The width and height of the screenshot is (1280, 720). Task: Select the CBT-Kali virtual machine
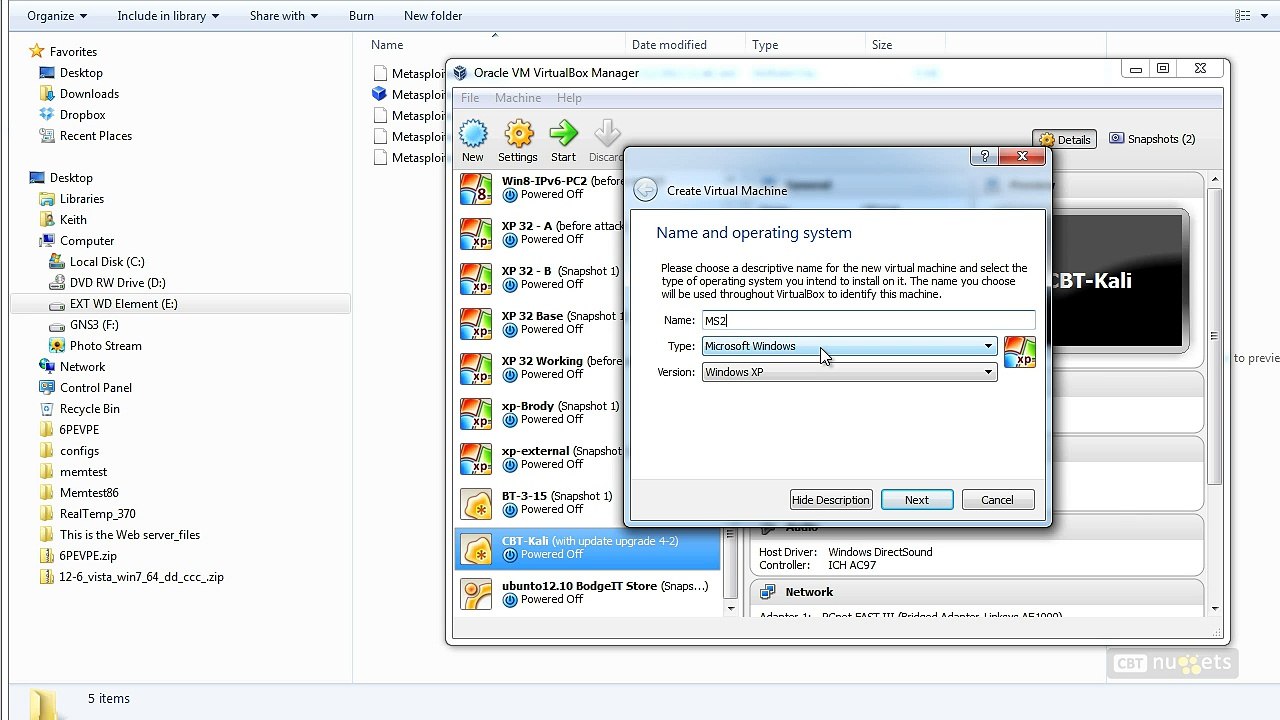[x=588, y=548]
